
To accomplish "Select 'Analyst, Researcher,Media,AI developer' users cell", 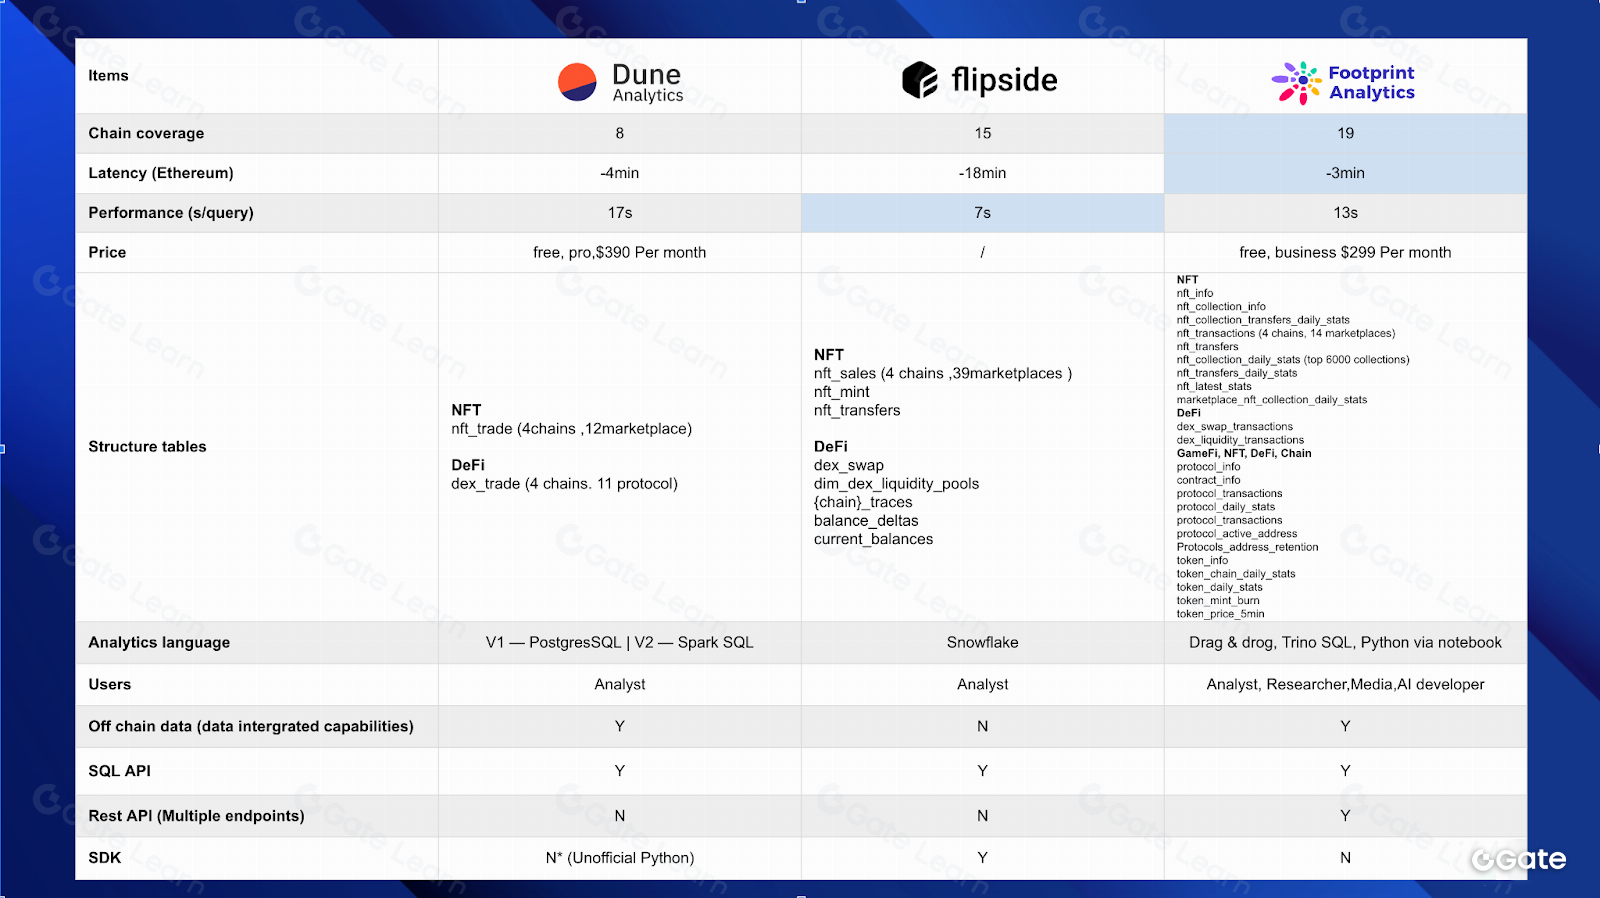I will pyautogui.click(x=1345, y=684).
